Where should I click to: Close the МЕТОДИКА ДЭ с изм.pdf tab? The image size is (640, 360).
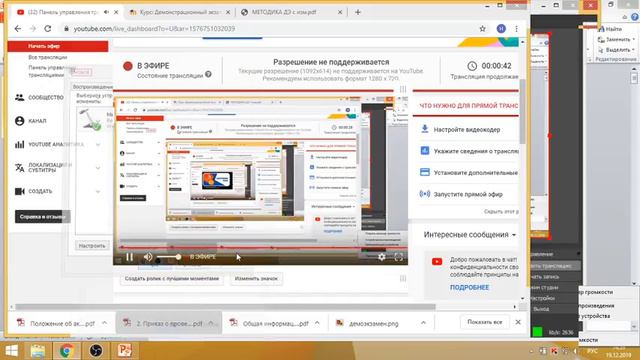(340, 12)
